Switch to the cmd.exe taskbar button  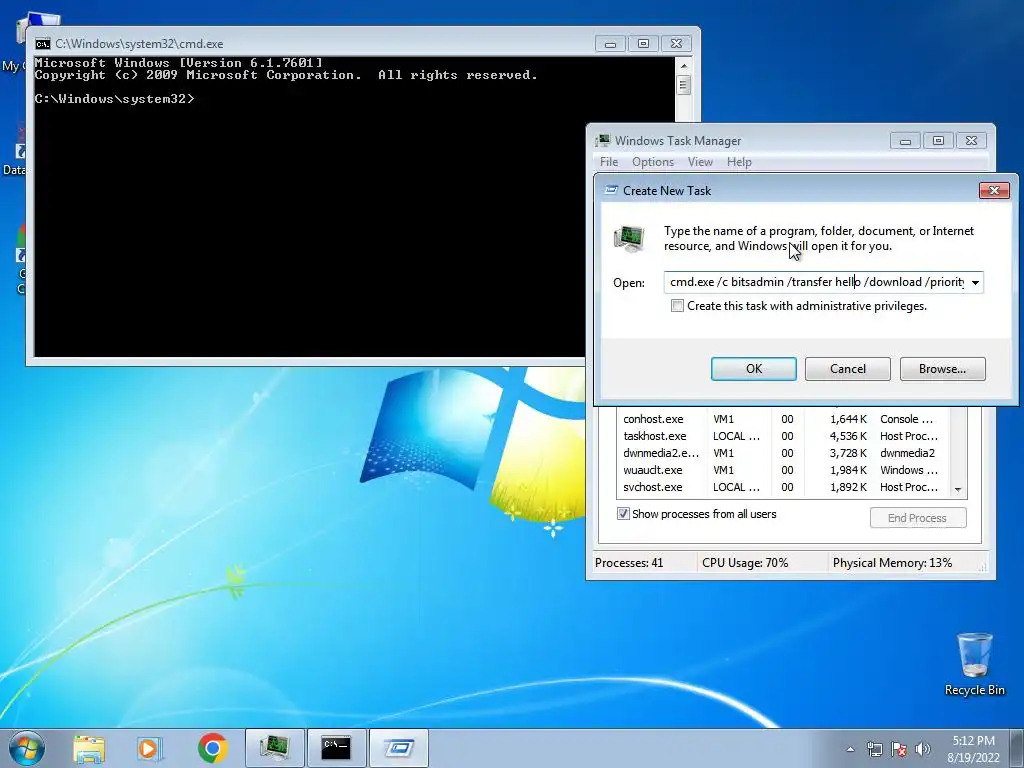[336, 748]
